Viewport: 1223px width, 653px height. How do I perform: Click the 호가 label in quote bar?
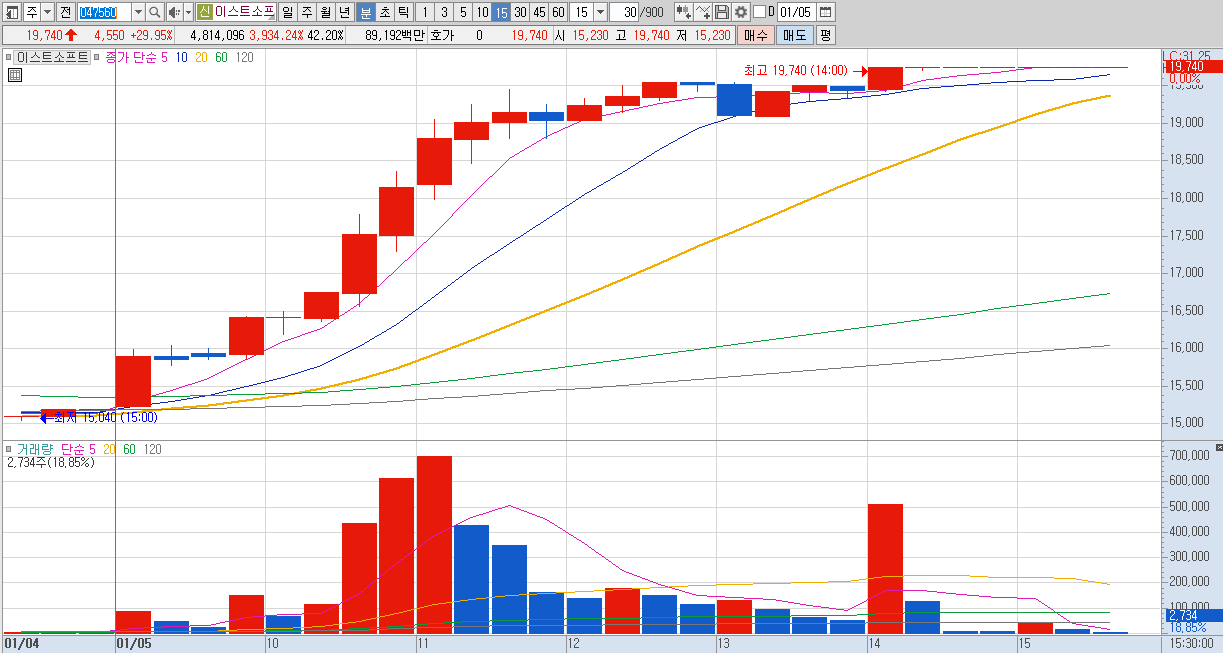442,35
